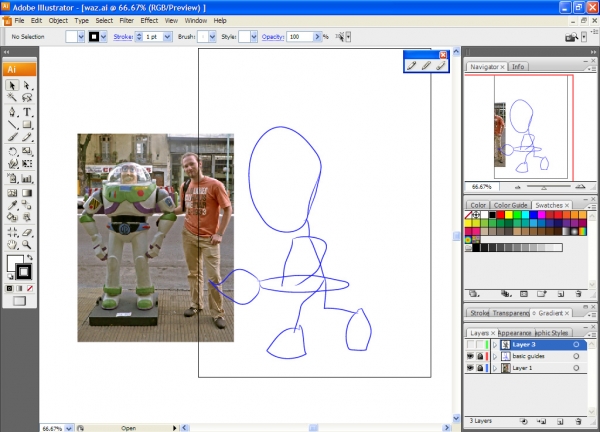Swap fill and stroke colors
Screen dimensions: 600x432
point(30,257)
